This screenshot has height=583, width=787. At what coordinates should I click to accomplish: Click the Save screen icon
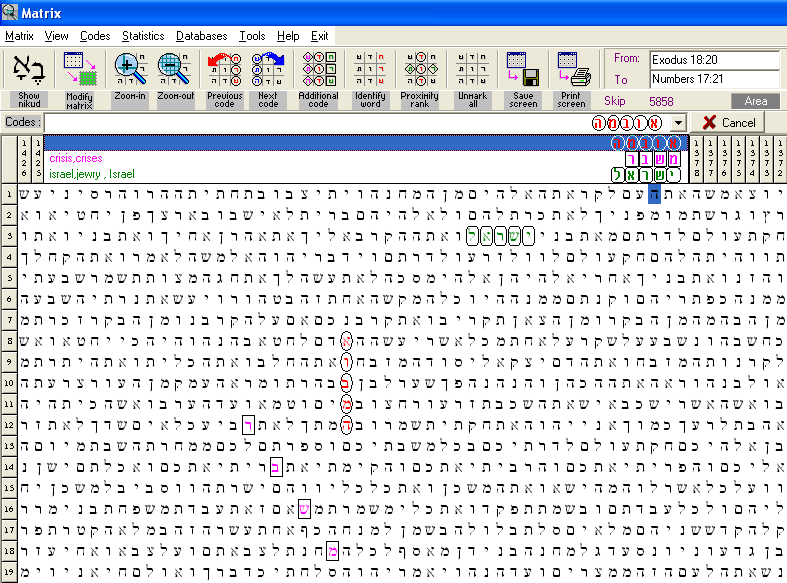click(523, 70)
